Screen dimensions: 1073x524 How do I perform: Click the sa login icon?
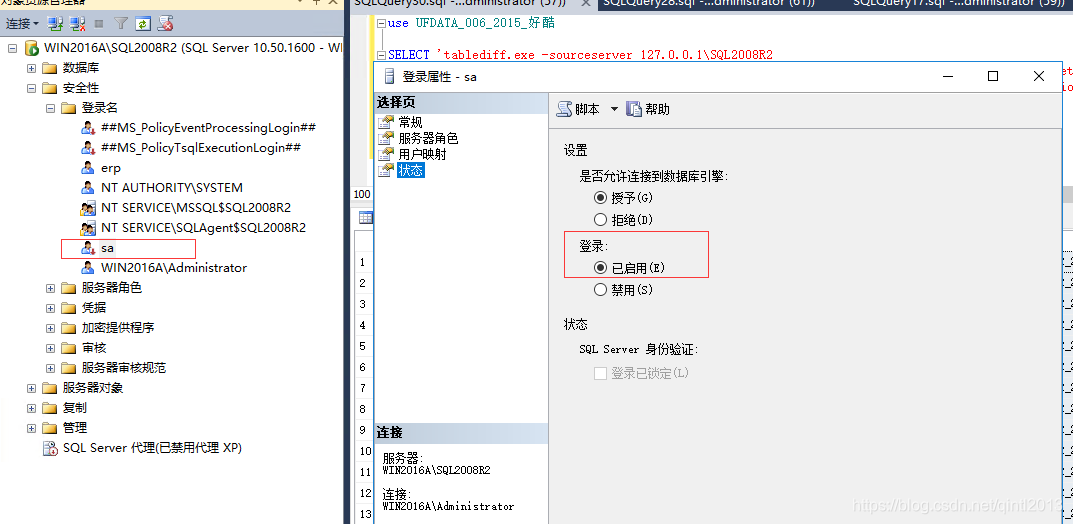click(x=88, y=248)
